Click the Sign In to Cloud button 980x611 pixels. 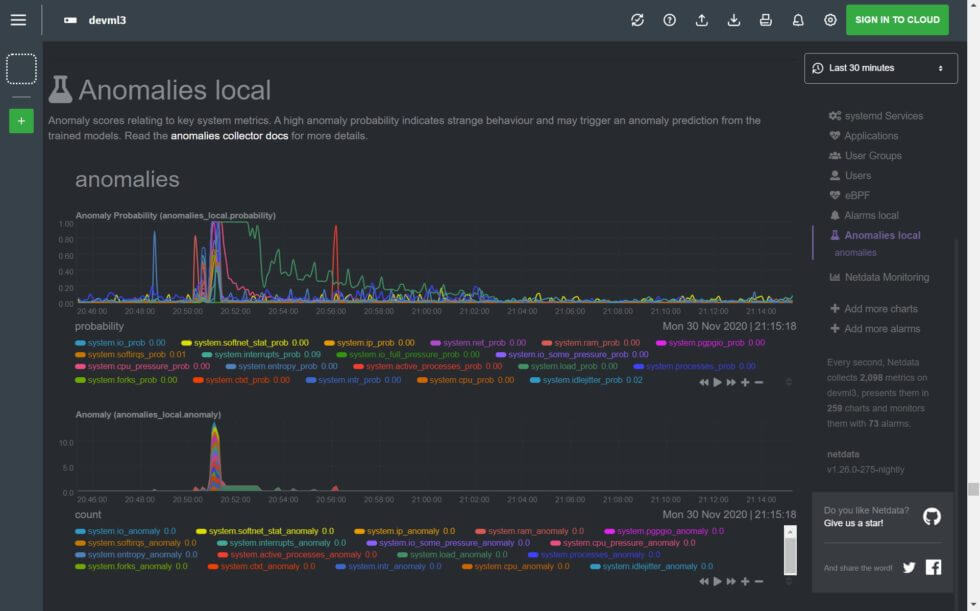(x=896, y=20)
